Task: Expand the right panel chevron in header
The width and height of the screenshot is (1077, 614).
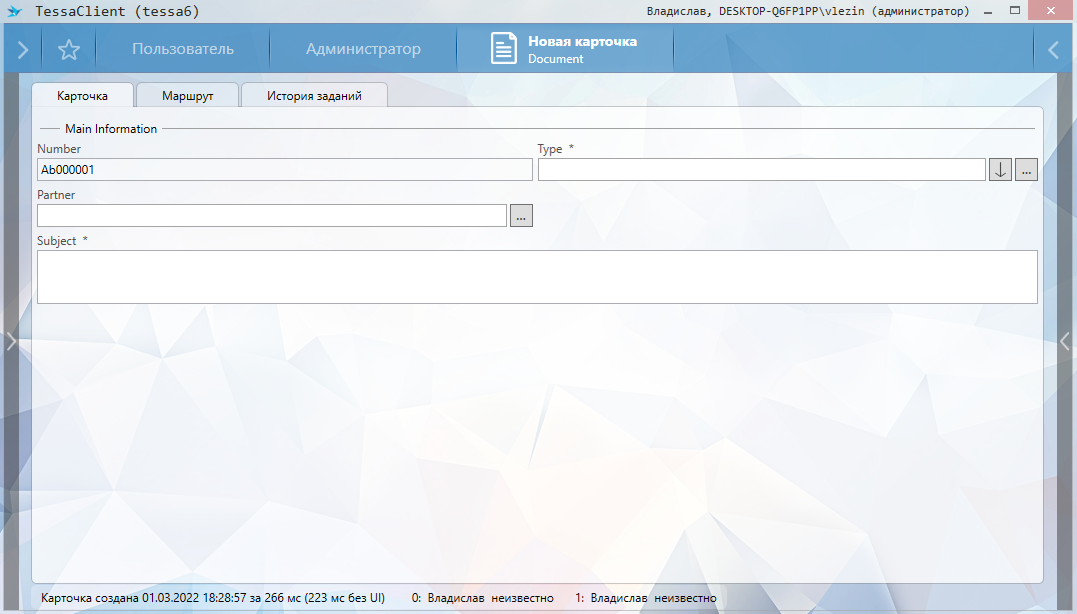Action: click(x=1053, y=50)
